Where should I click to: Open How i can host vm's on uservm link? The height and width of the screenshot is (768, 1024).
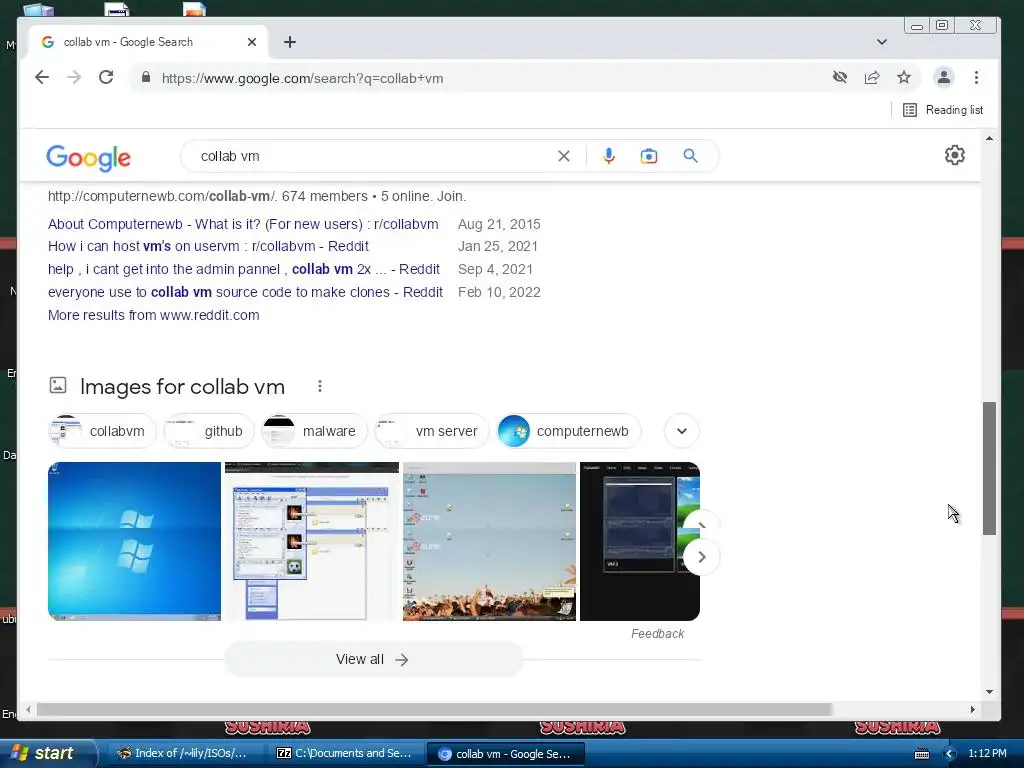(x=208, y=246)
